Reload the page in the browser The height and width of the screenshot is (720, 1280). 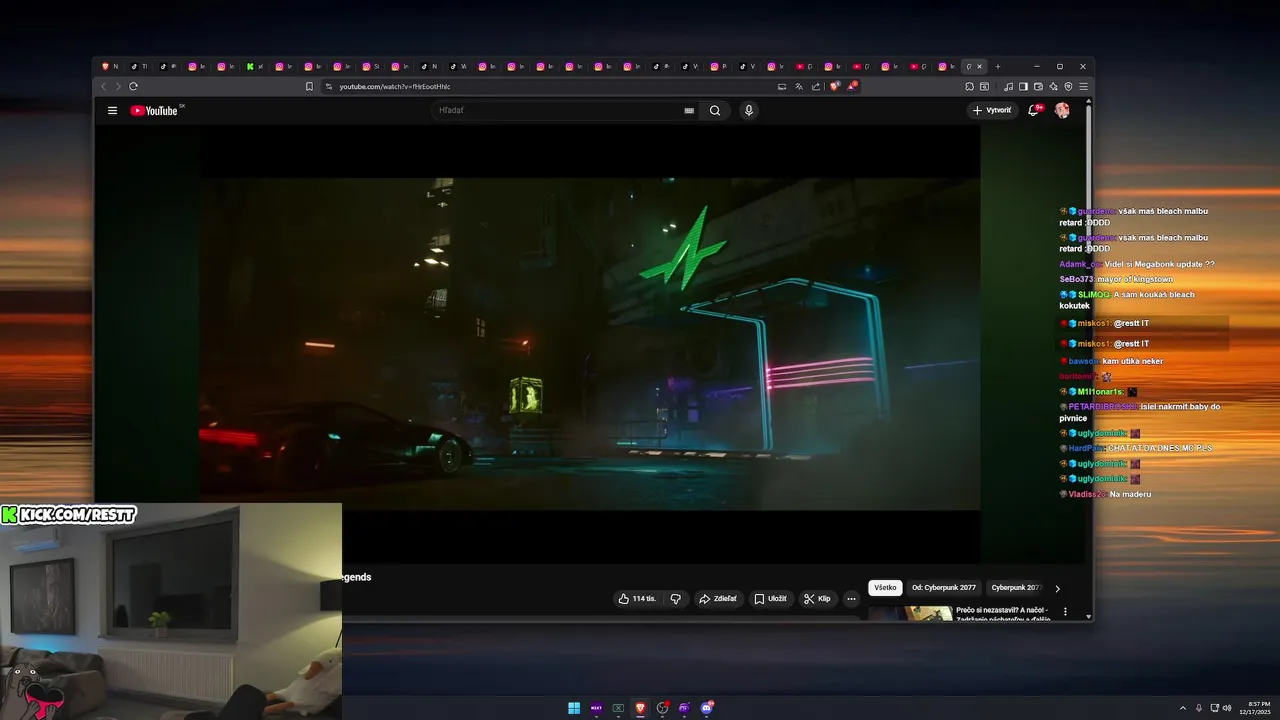133,87
